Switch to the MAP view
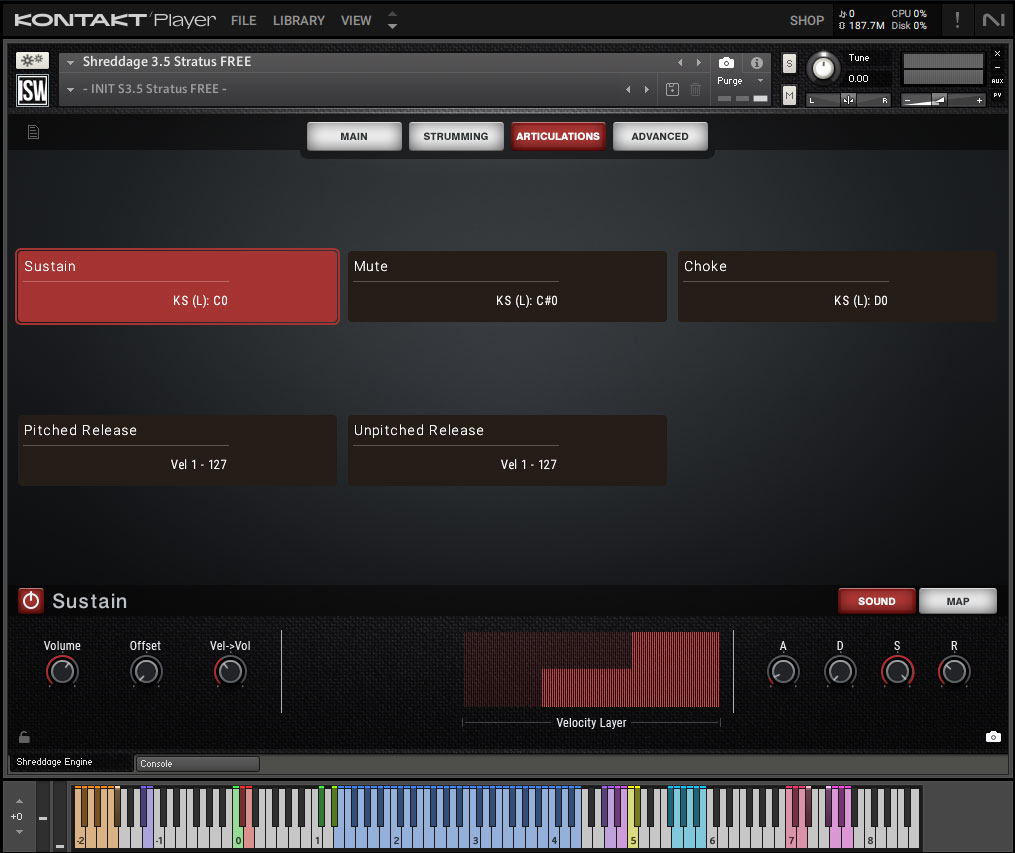Viewport: 1015px width, 853px height. click(x=957, y=601)
